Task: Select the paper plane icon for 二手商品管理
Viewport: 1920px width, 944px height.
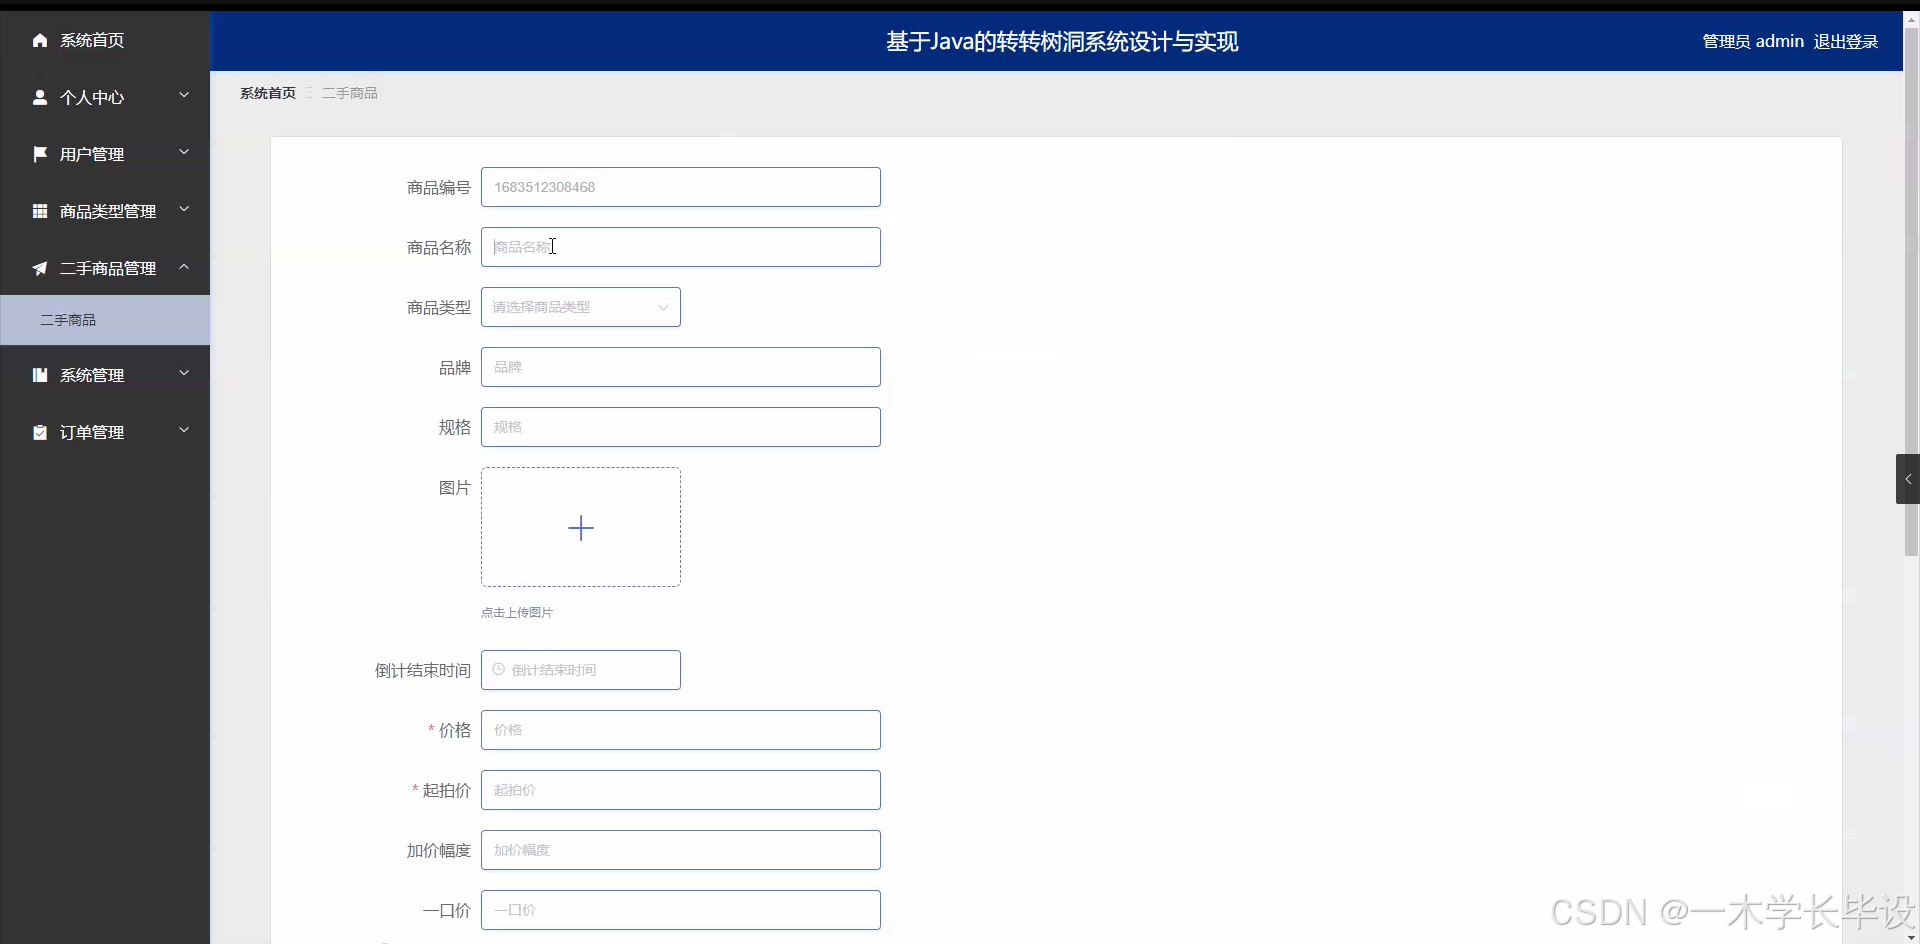Action: [x=40, y=268]
